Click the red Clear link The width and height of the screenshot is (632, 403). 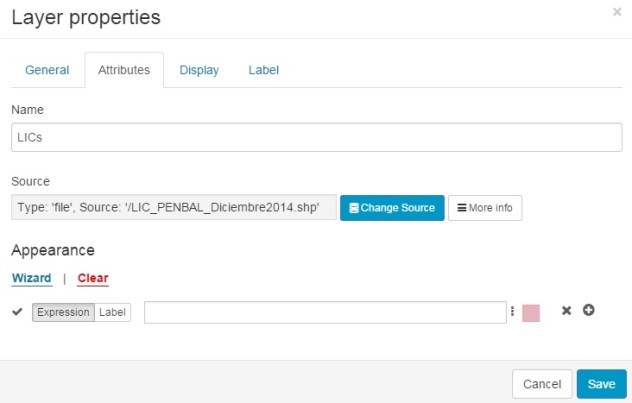tap(93, 278)
